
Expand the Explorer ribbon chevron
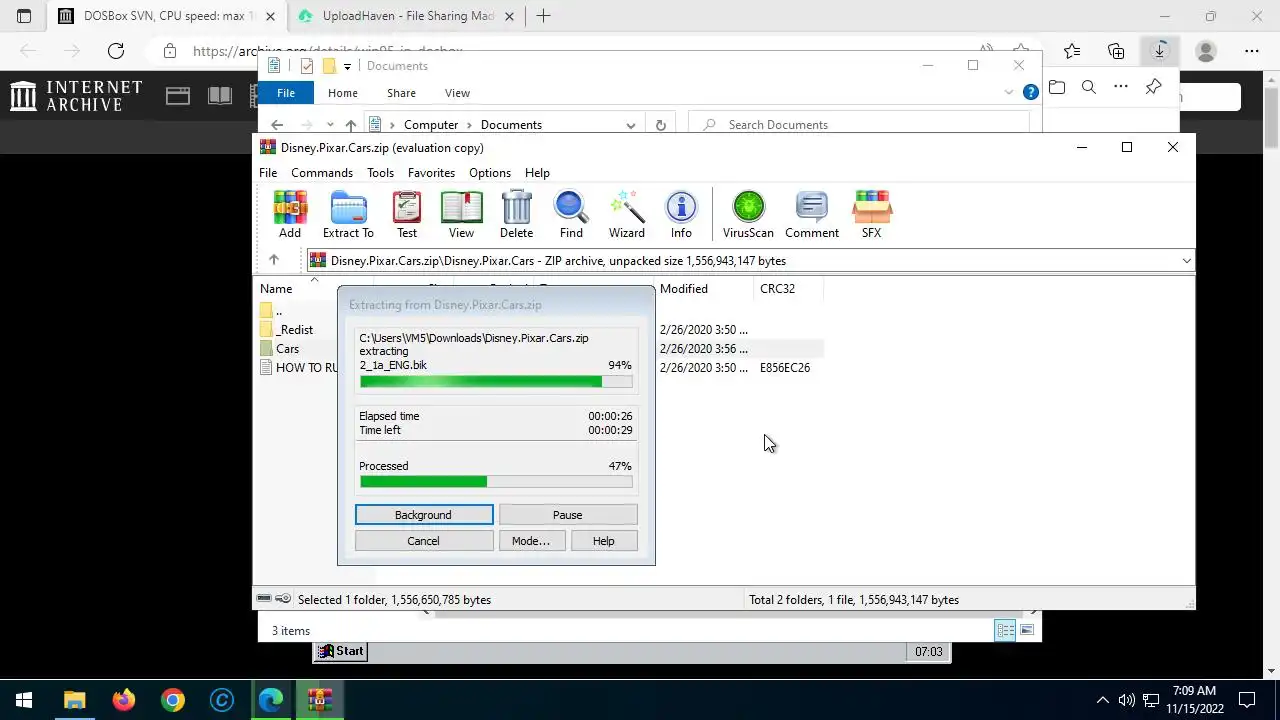tap(1008, 92)
